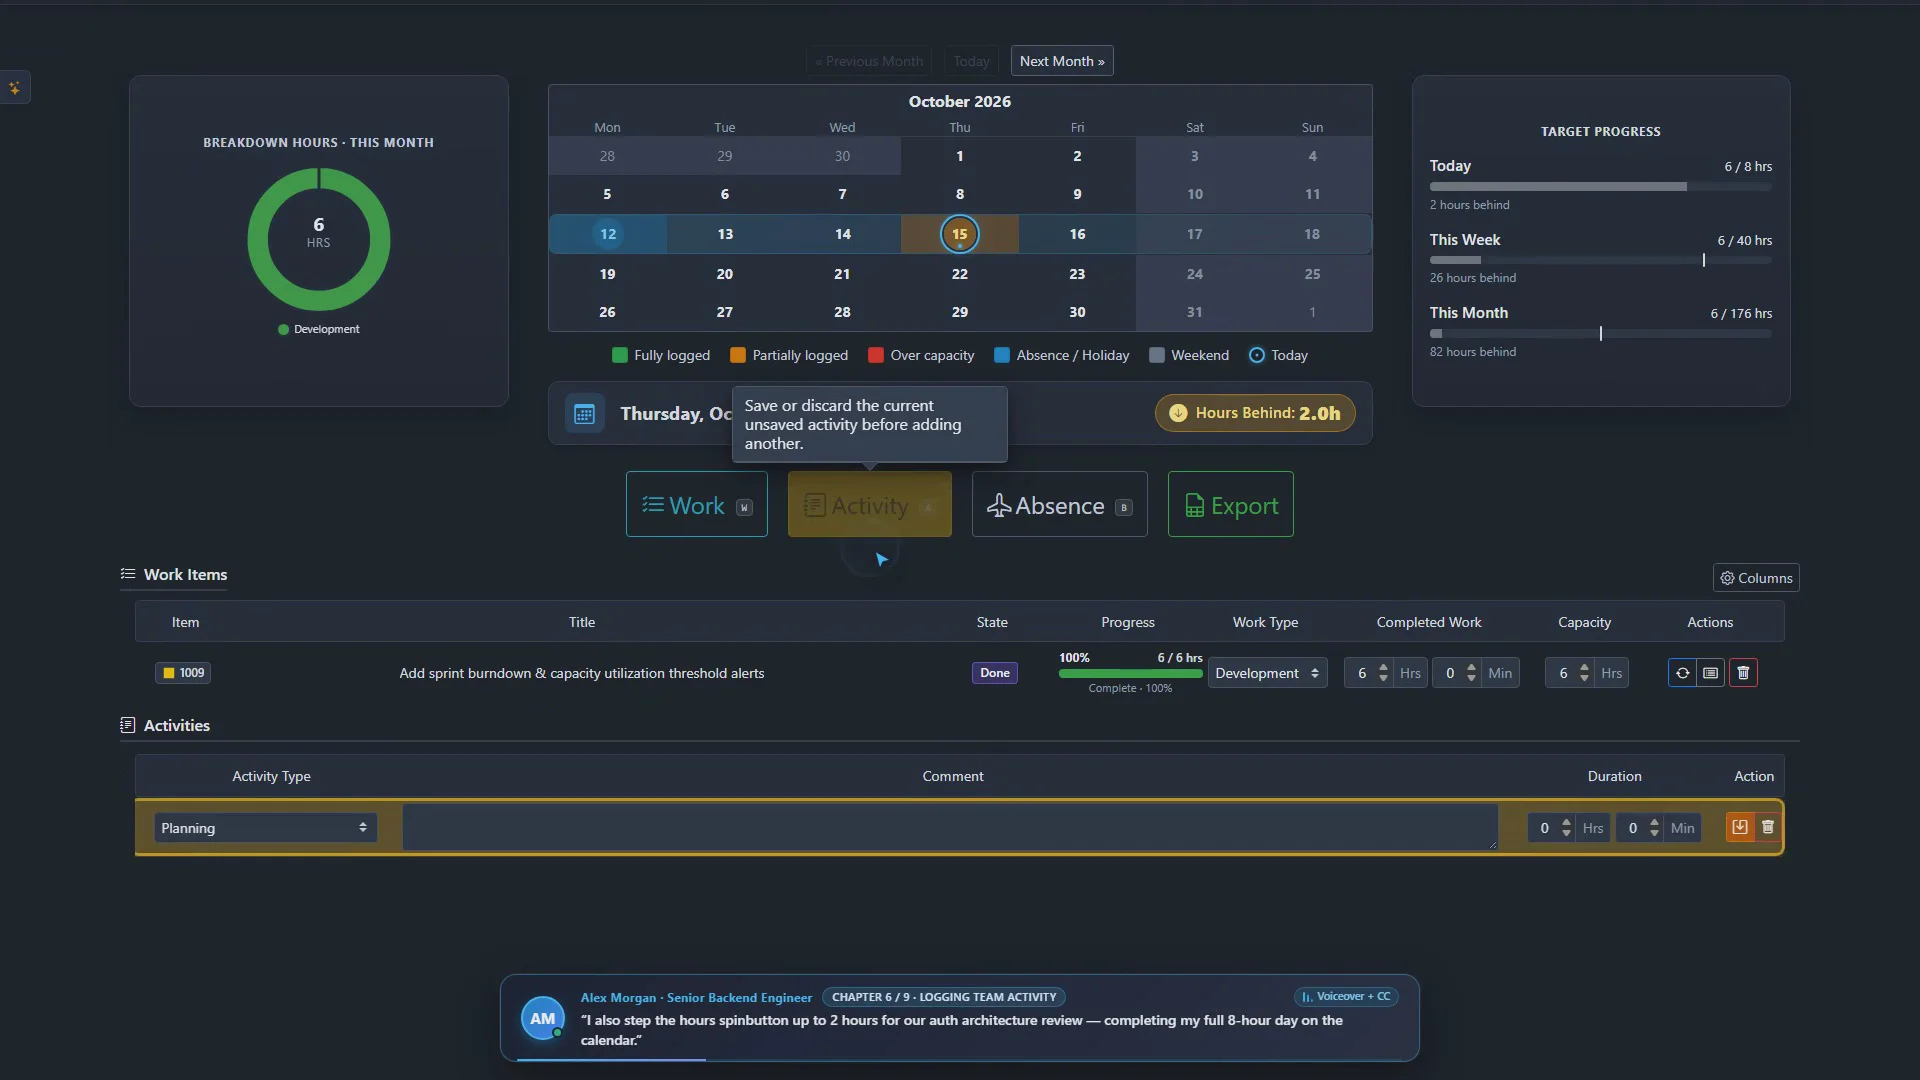Increase Completed Work hours with the up arrow
This screenshot has height=1080, width=1920.
(x=1384, y=667)
